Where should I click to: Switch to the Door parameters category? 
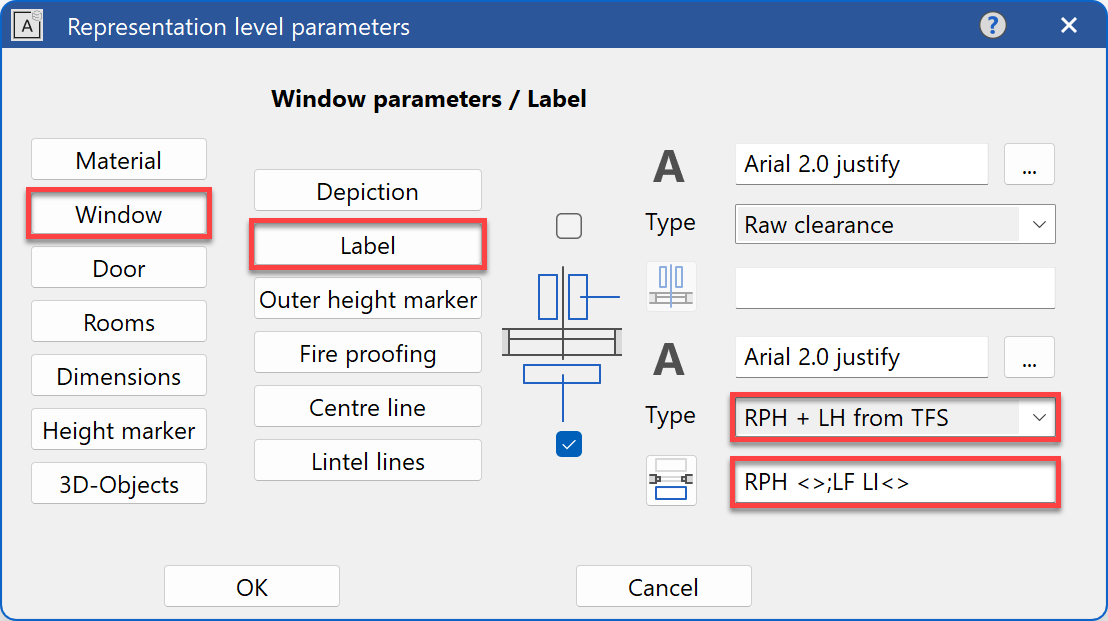[118, 268]
